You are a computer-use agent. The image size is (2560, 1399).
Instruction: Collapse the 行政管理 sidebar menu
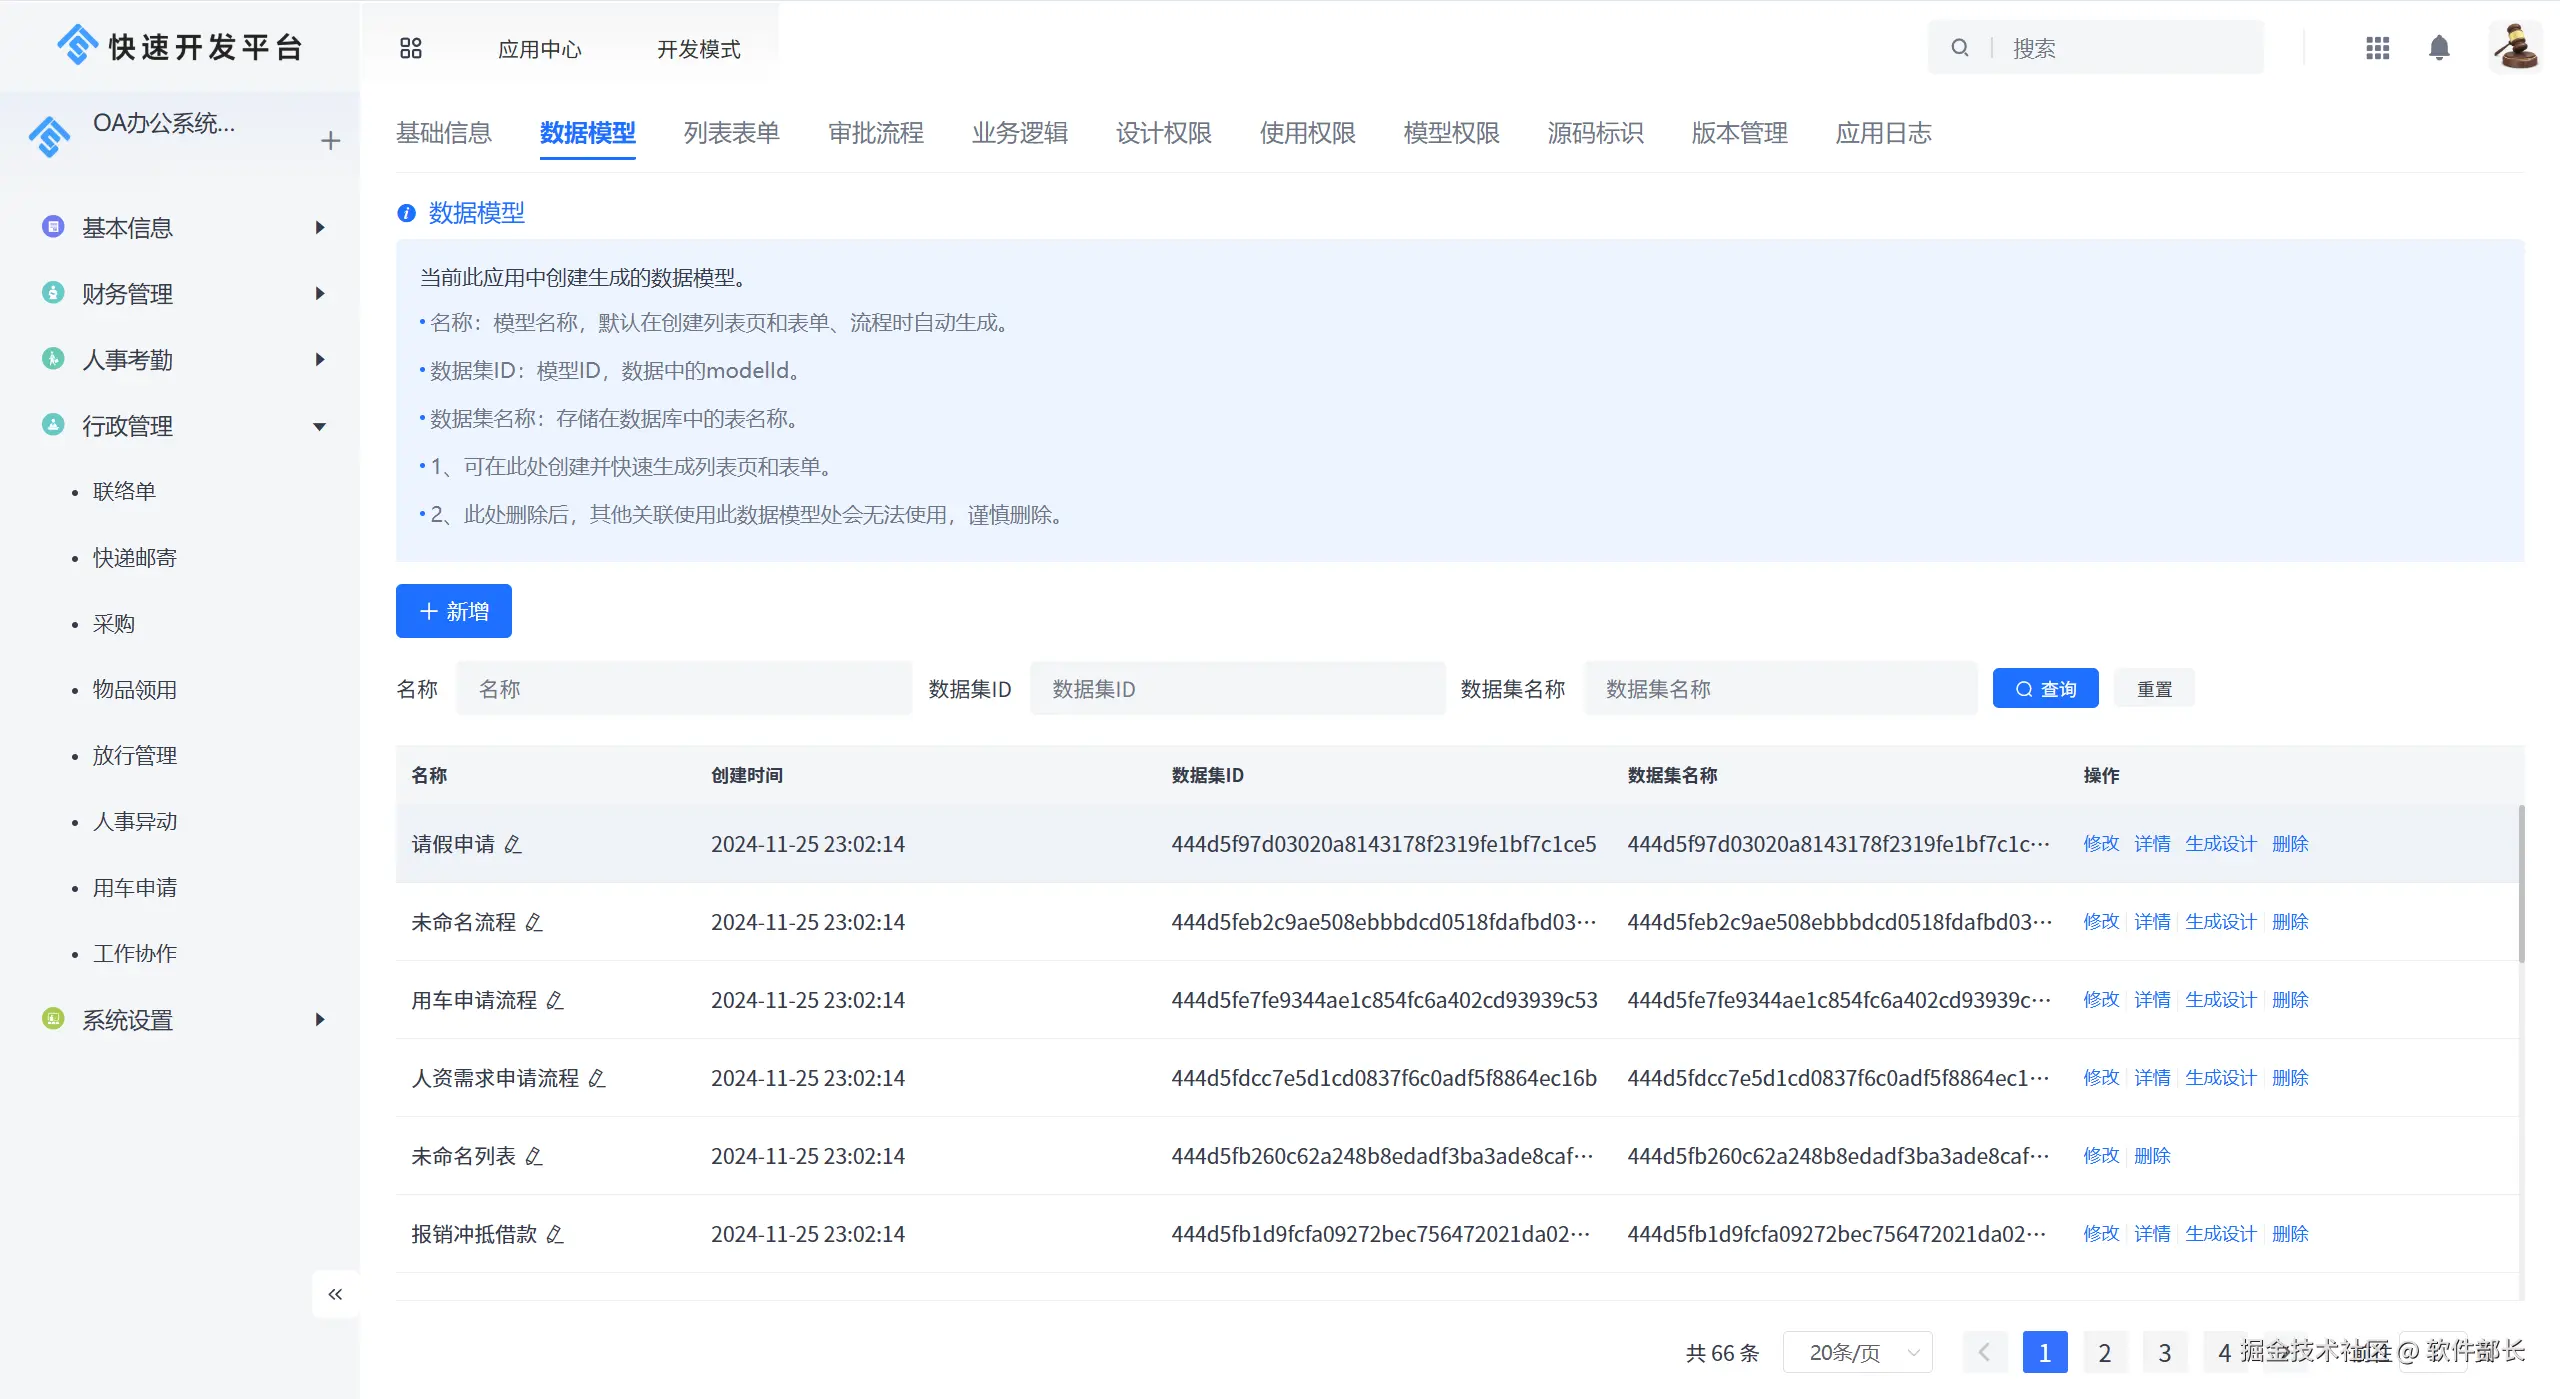point(319,427)
